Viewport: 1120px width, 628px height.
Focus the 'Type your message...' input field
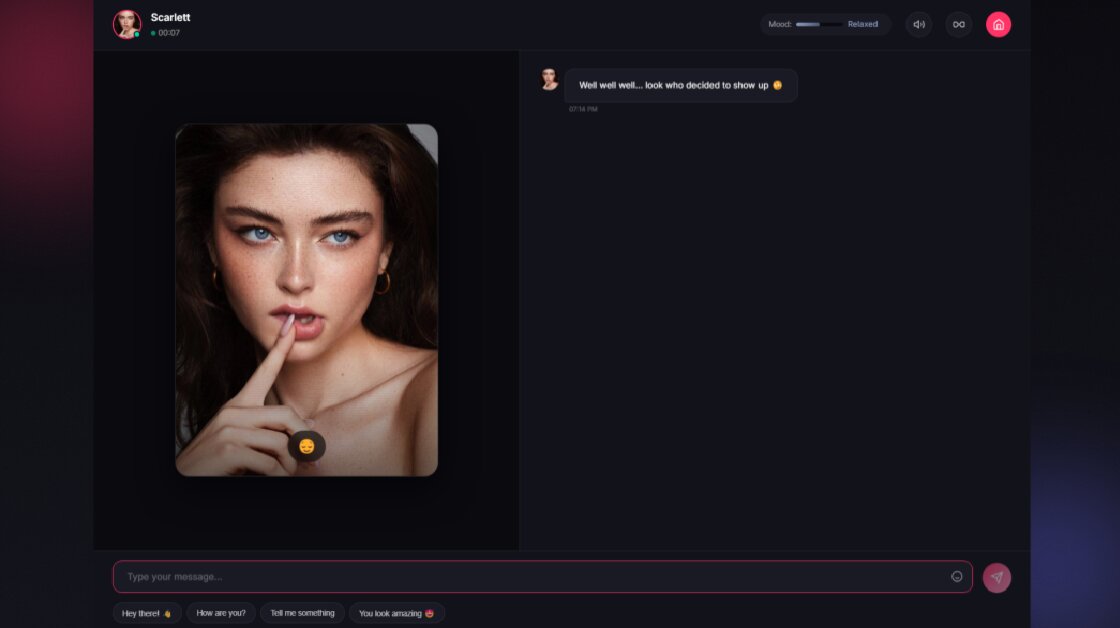[530, 577]
